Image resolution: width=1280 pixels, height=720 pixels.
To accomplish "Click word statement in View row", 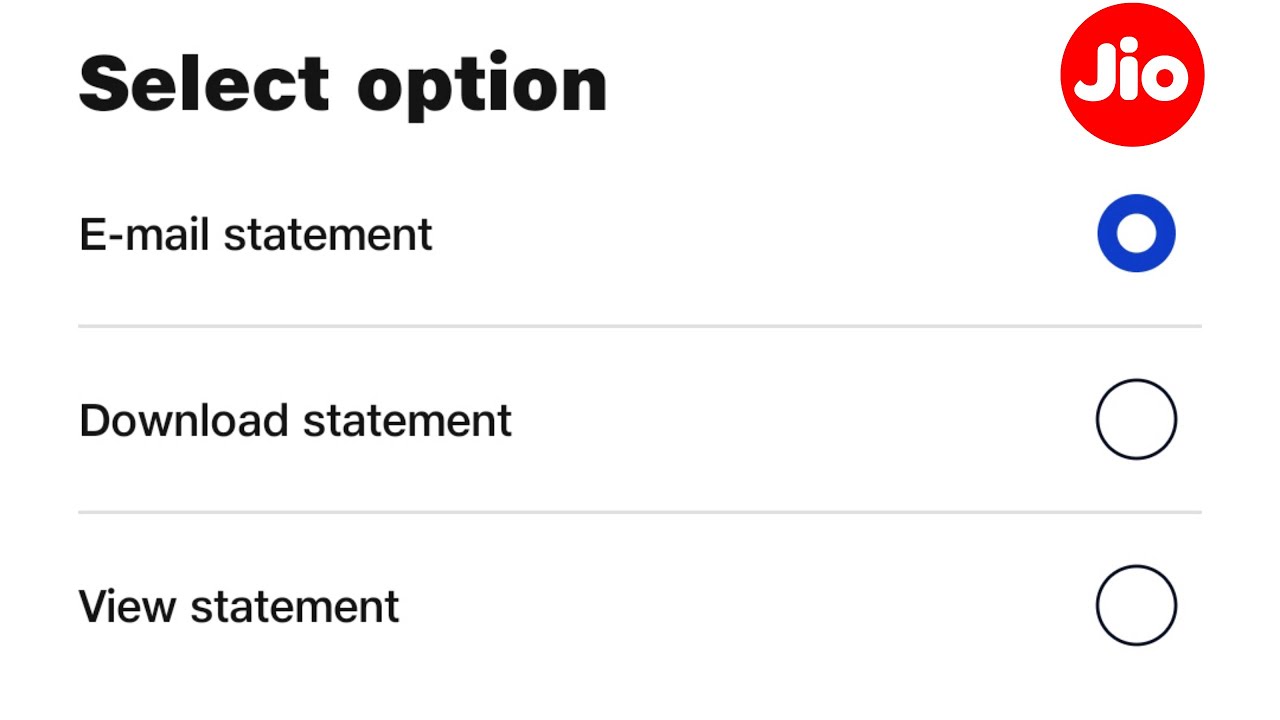I will click(x=295, y=607).
